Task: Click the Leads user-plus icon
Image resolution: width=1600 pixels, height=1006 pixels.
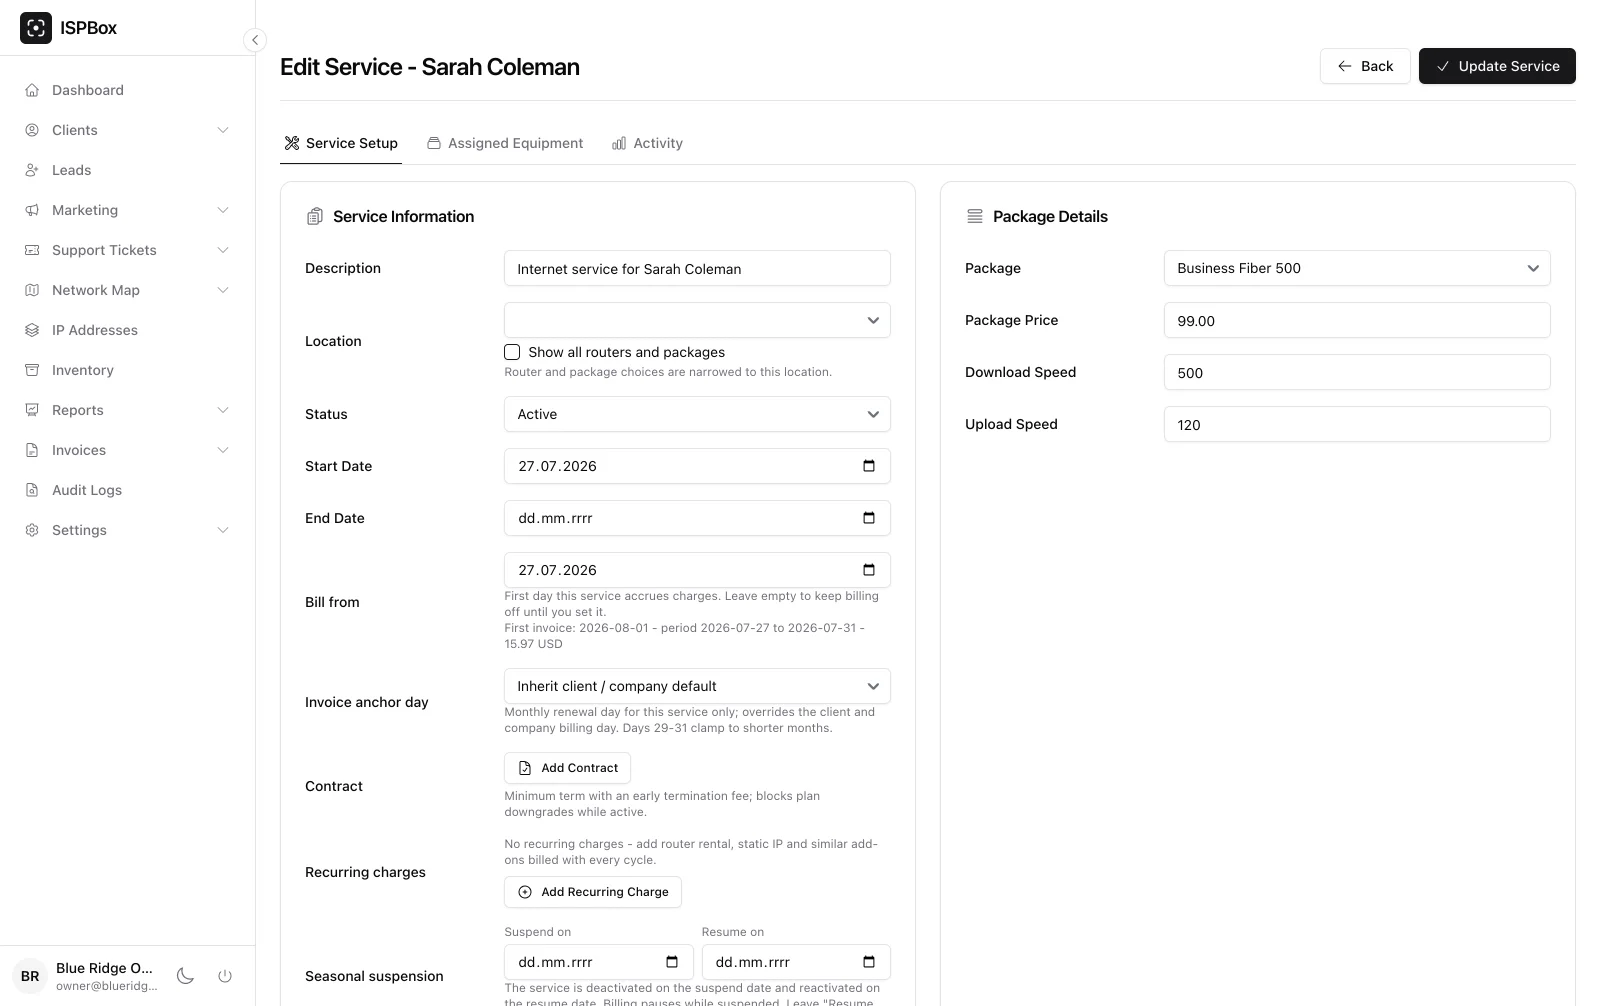Action: click(x=32, y=170)
